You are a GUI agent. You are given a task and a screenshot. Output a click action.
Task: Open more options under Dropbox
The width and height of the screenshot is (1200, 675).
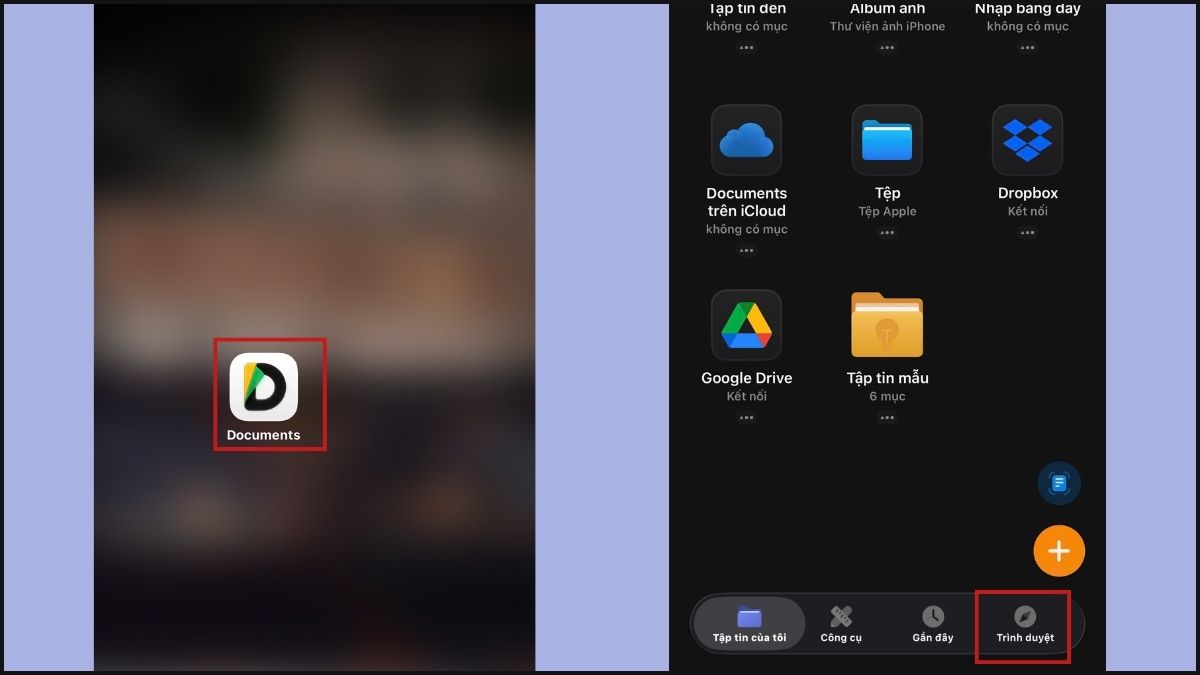[1027, 233]
